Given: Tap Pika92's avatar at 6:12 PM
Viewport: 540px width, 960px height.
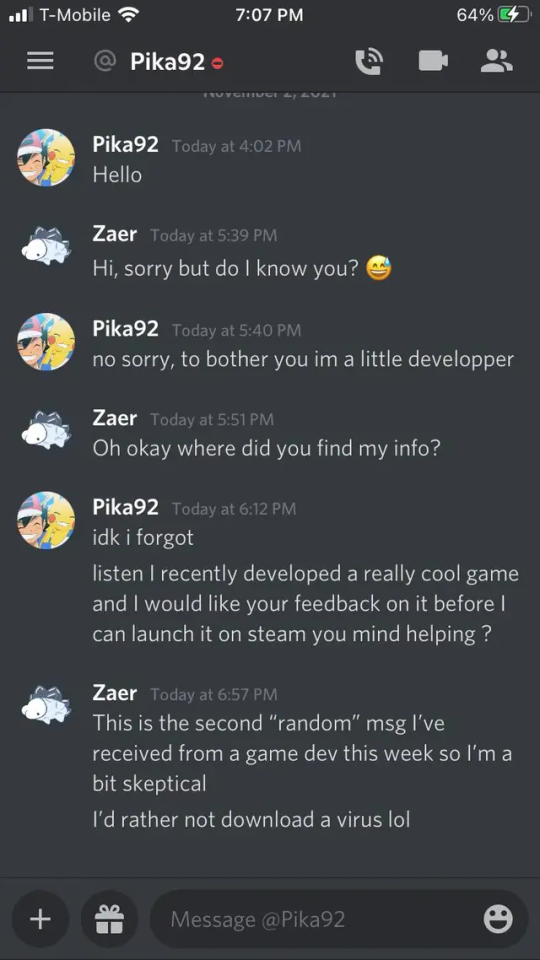Looking at the screenshot, I should [x=46, y=520].
